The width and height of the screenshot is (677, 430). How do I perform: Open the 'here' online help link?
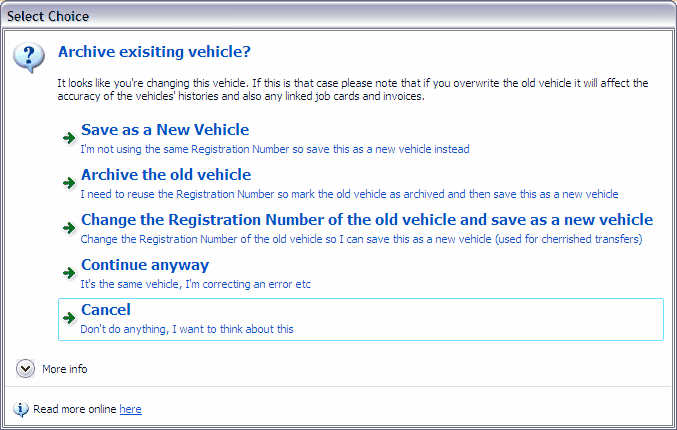point(130,409)
